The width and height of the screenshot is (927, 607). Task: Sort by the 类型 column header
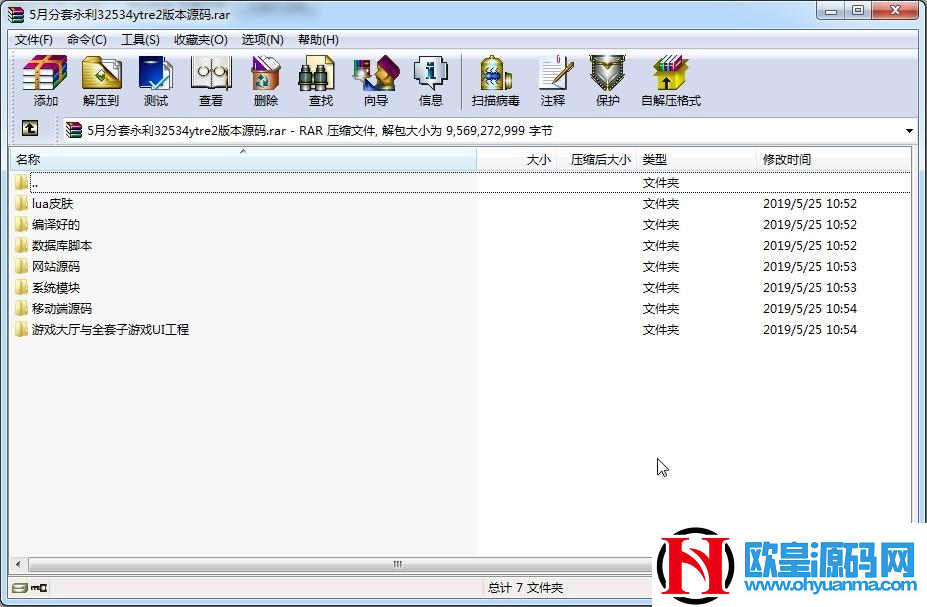point(696,160)
